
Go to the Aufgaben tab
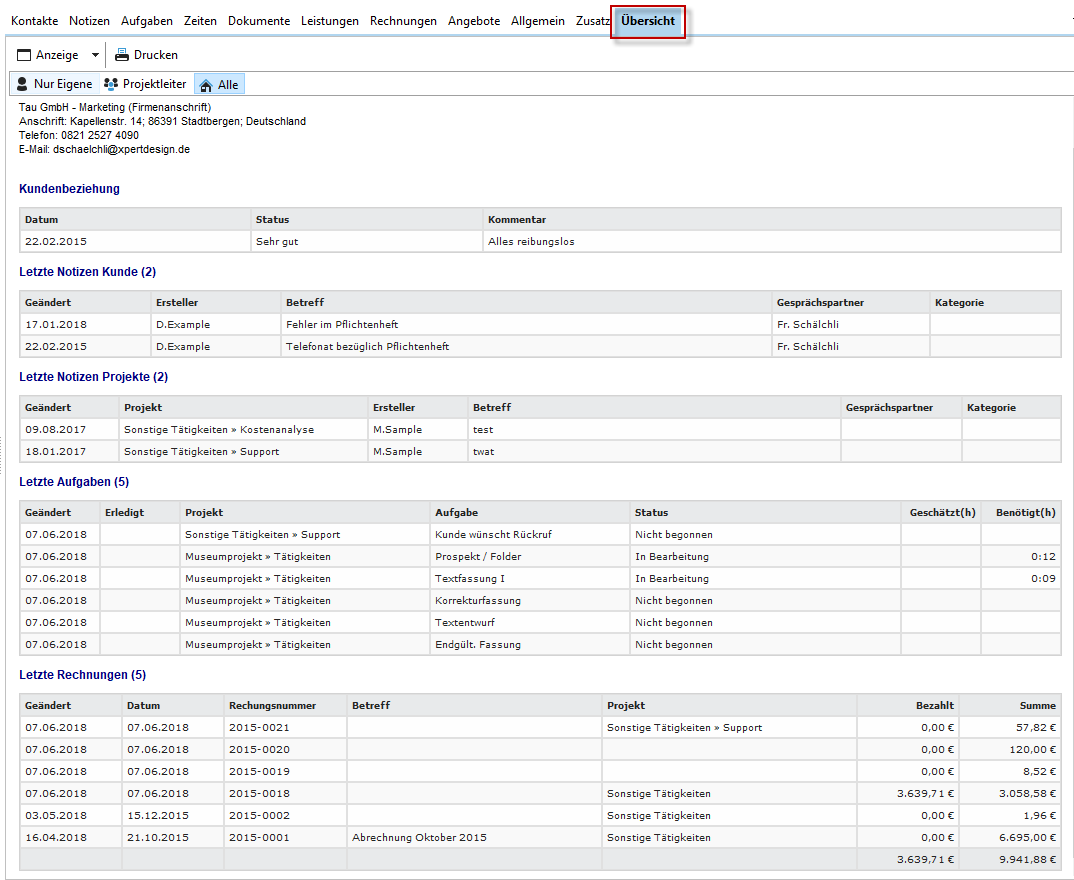point(146,21)
